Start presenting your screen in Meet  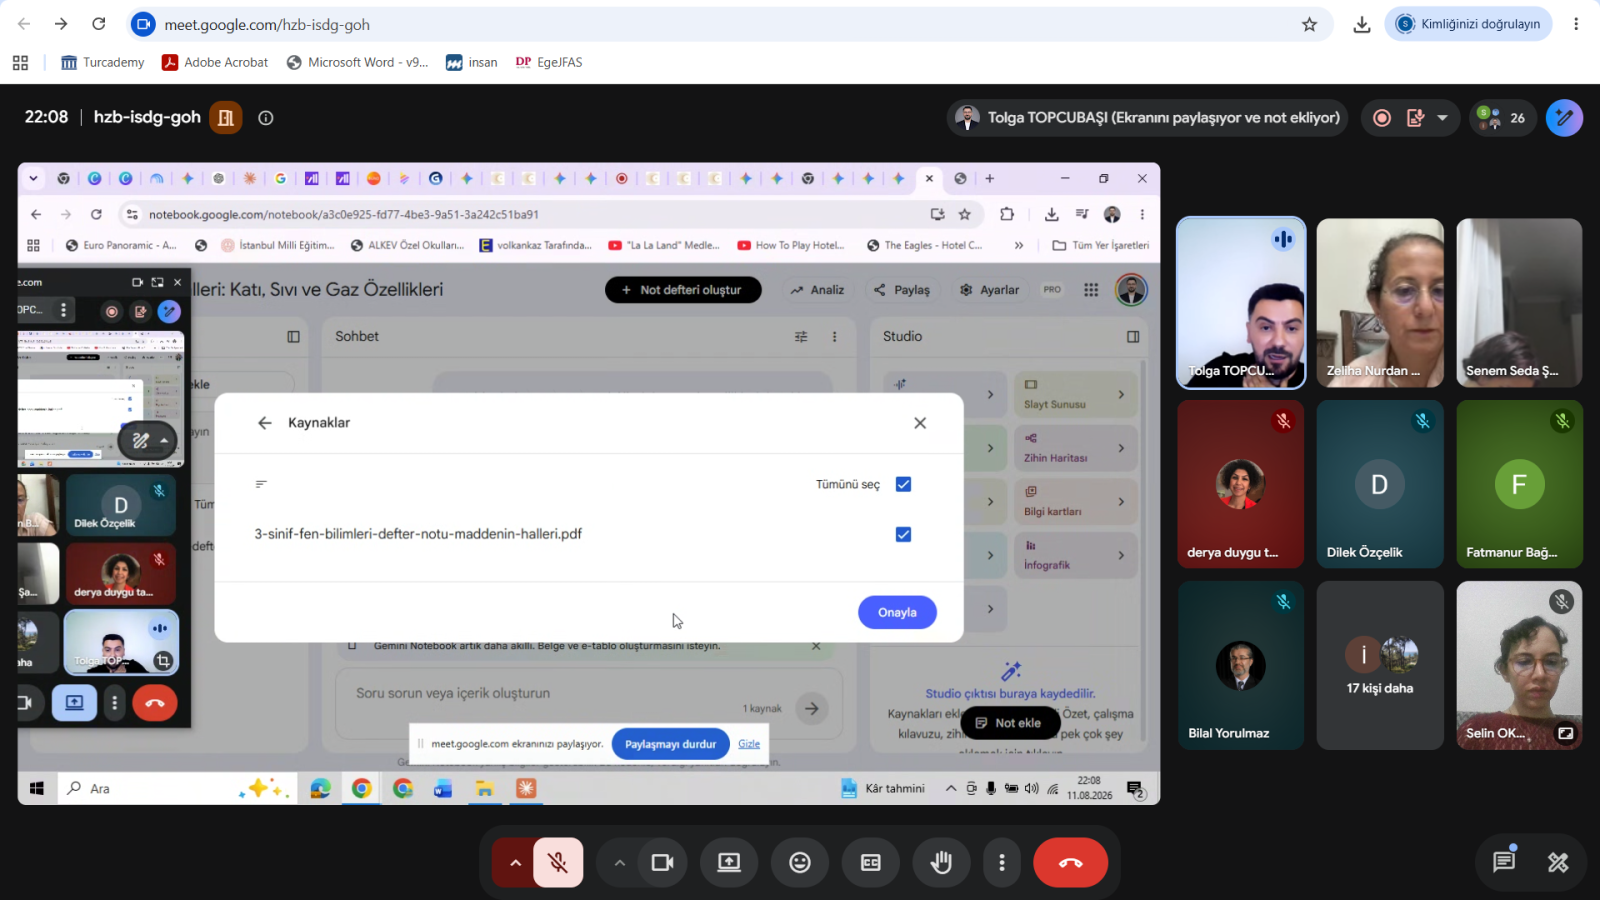click(729, 862)
